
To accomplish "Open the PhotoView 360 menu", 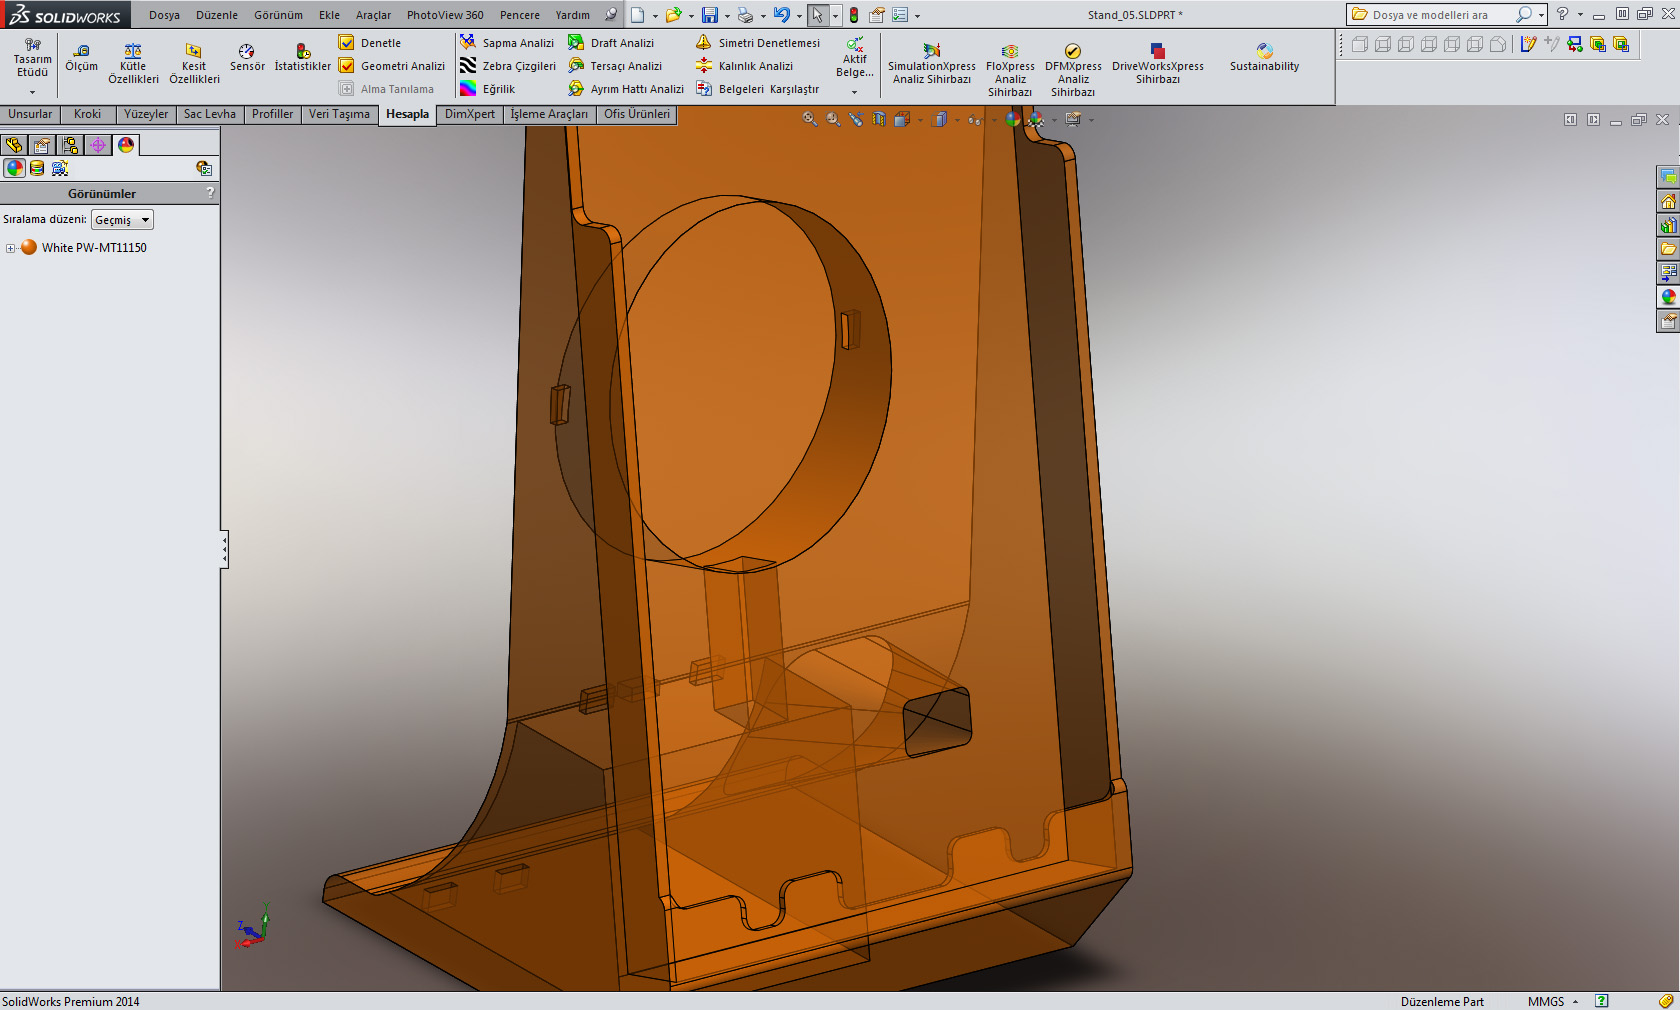I will pos(445,15).
